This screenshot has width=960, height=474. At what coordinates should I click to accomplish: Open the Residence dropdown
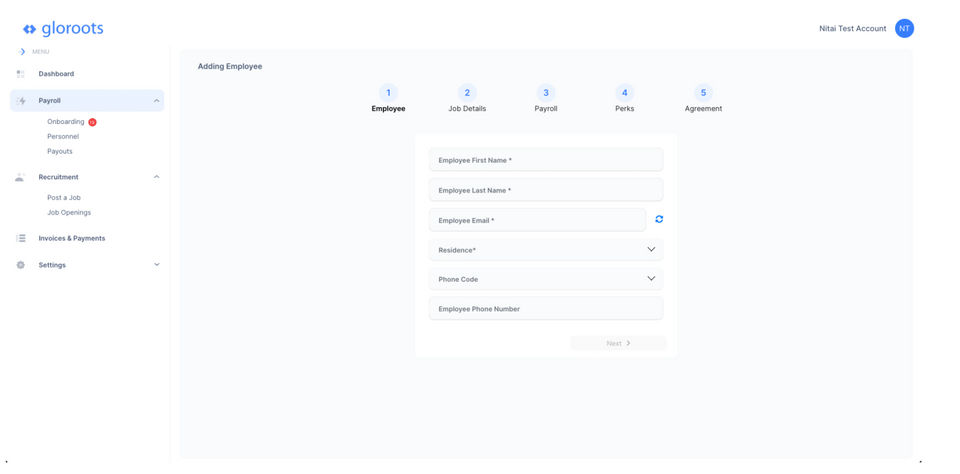point(545,250)
